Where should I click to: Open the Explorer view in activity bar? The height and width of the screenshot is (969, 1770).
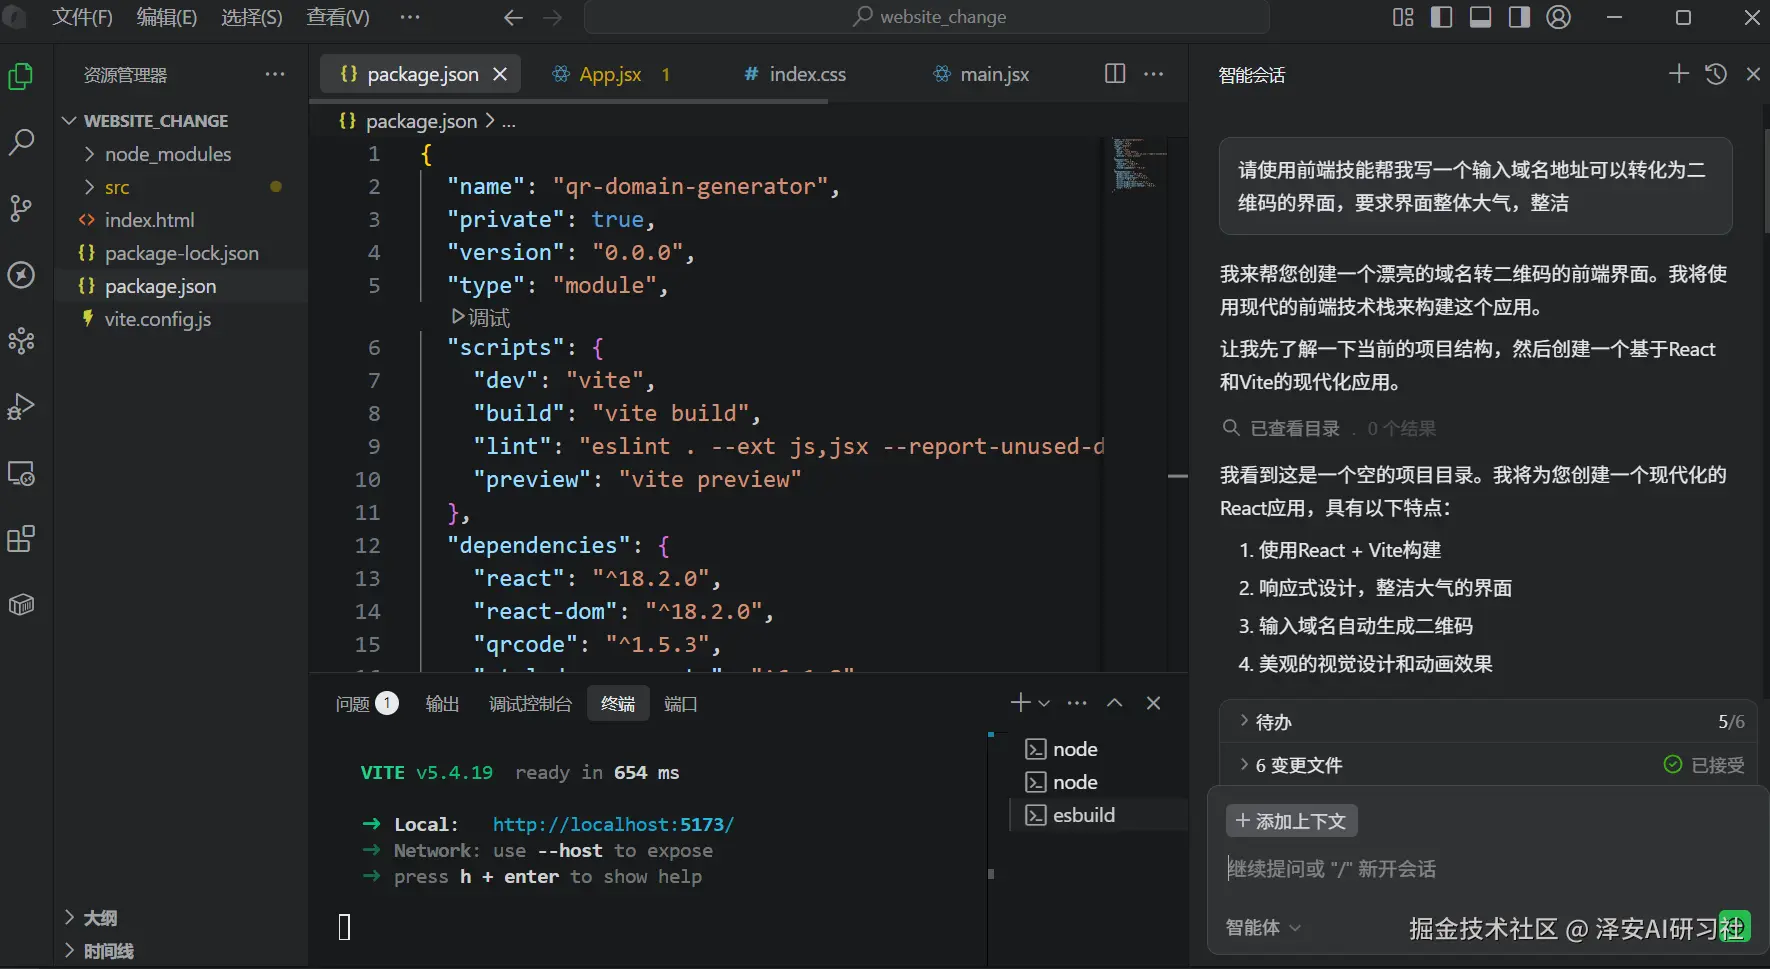pyautogui.click(x=21, y=77)
